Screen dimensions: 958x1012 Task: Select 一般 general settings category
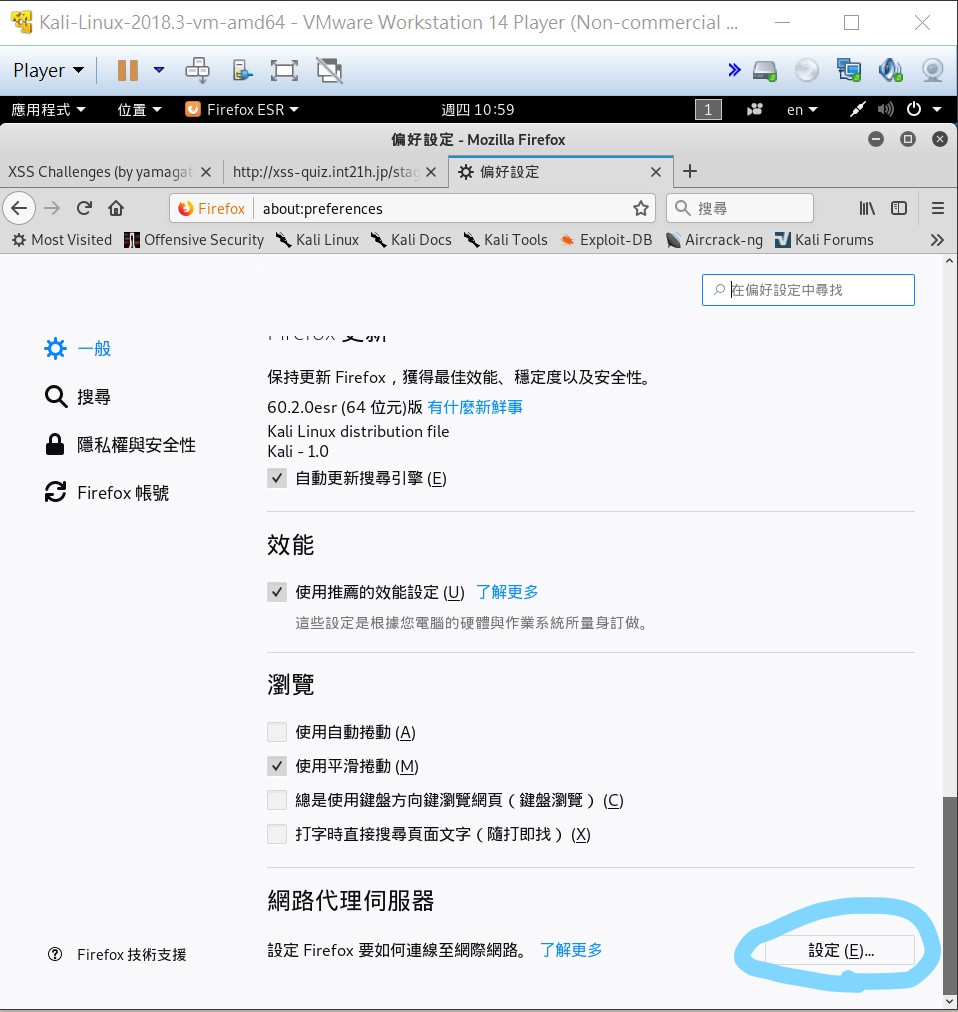77,349
